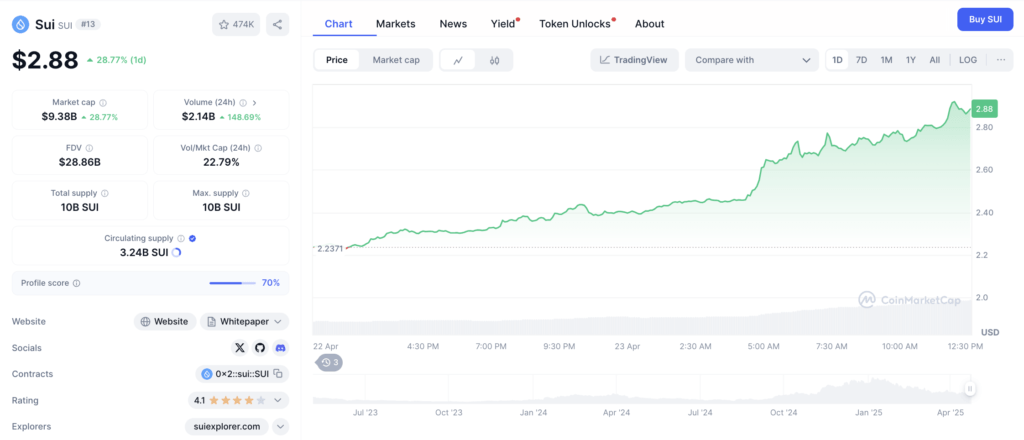Image resolution: width=1024 pixels, height=440 pixels.
Task: Click the Circulating supply 3.24B SUI value
Action: tap(144, 253)
